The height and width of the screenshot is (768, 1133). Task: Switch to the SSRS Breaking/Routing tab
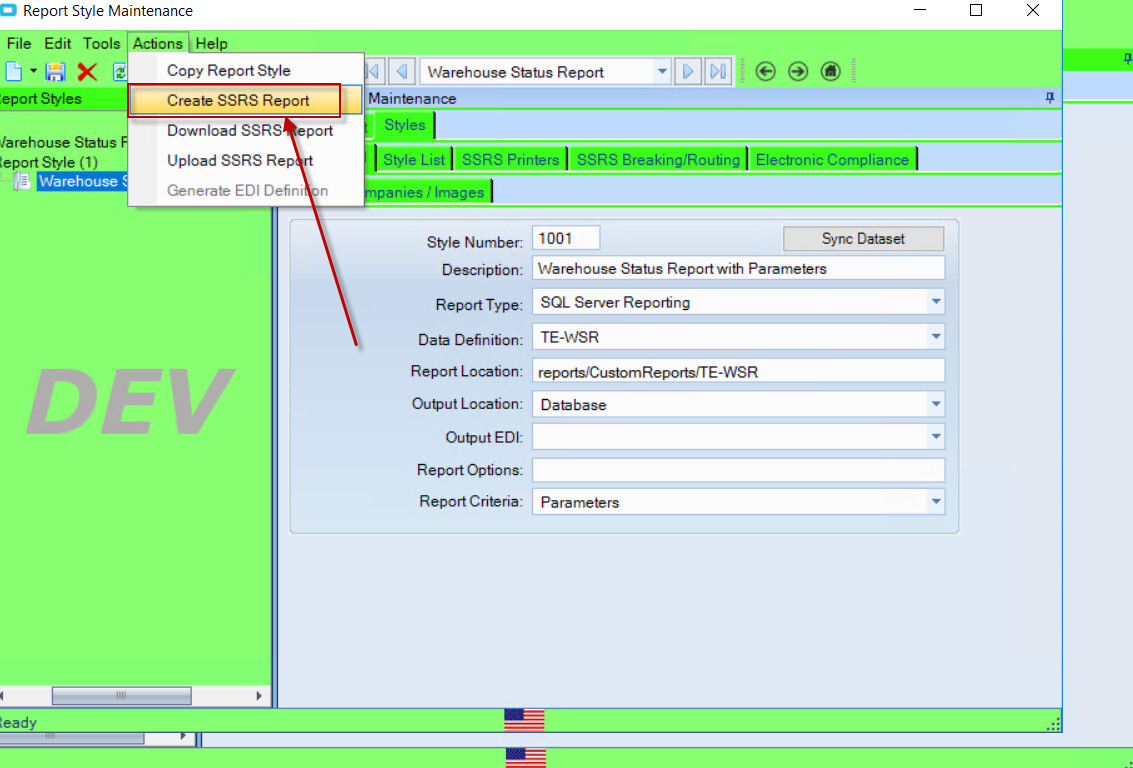[658, 160]
